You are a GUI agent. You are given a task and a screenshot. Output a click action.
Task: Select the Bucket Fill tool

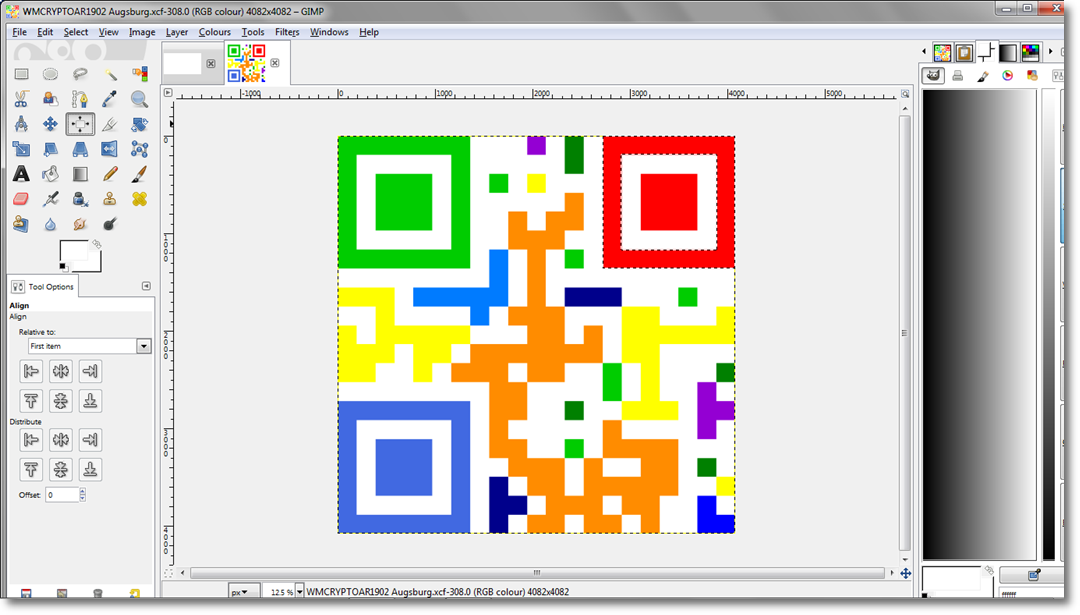tap(50, 174)
